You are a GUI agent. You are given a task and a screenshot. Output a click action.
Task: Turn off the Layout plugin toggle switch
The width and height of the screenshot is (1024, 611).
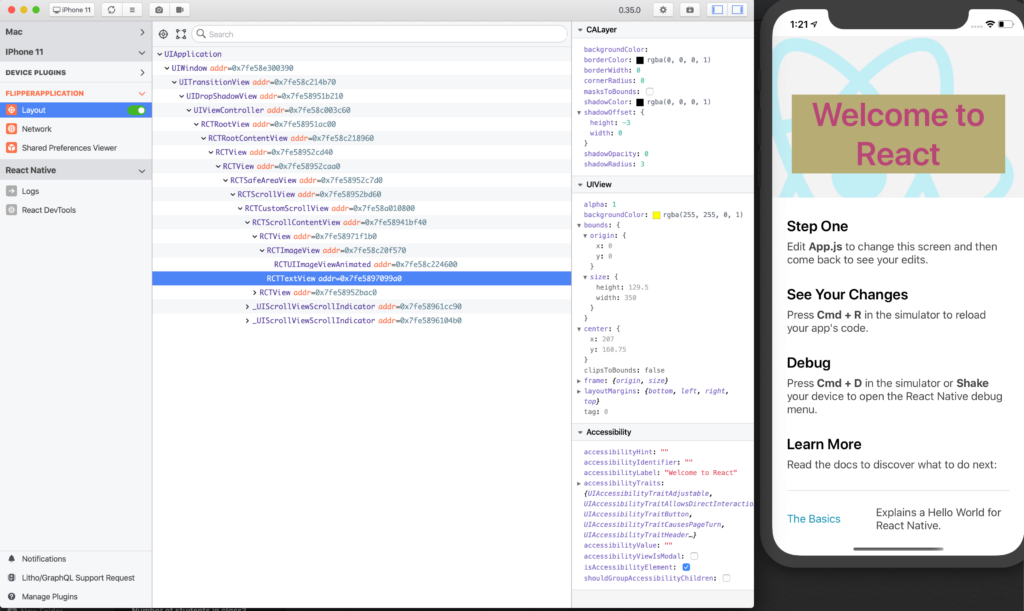136,110
